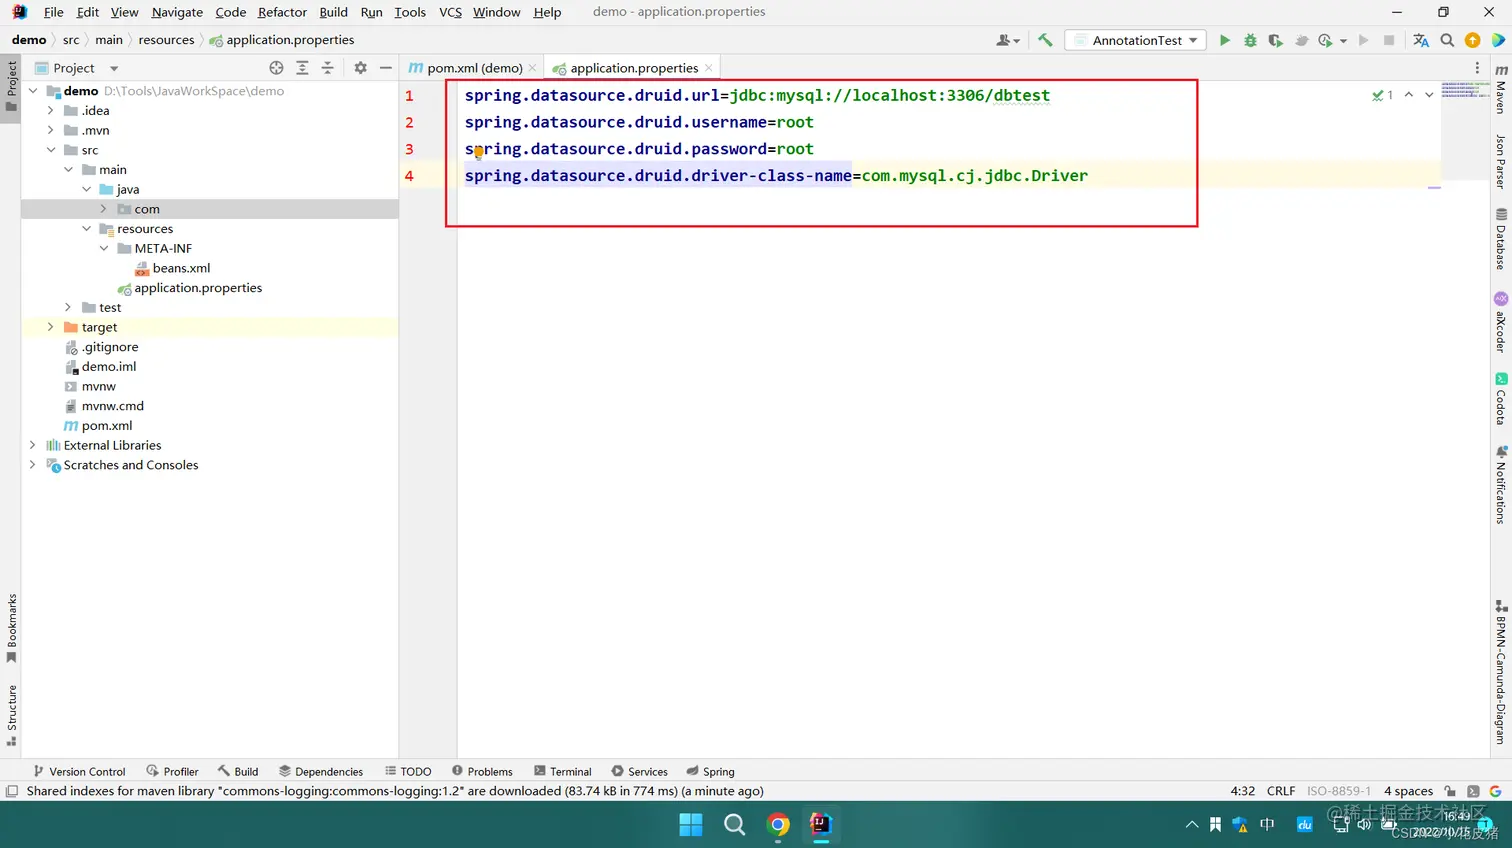
Task: Select beans.xml in the project tree
Action: tap(181, 268)
